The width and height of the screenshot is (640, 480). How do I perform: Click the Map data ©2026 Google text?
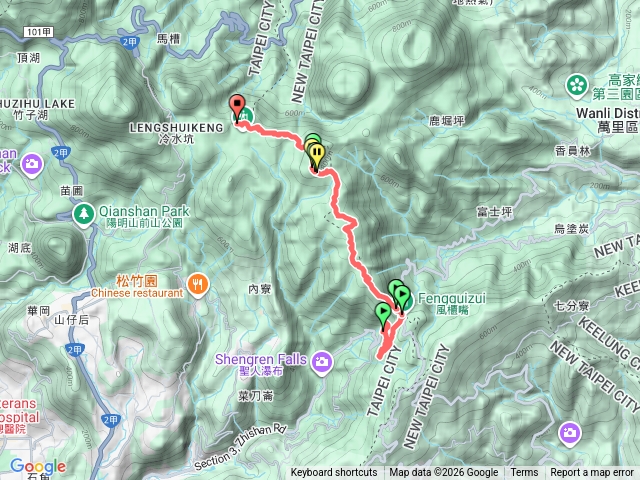443,473
